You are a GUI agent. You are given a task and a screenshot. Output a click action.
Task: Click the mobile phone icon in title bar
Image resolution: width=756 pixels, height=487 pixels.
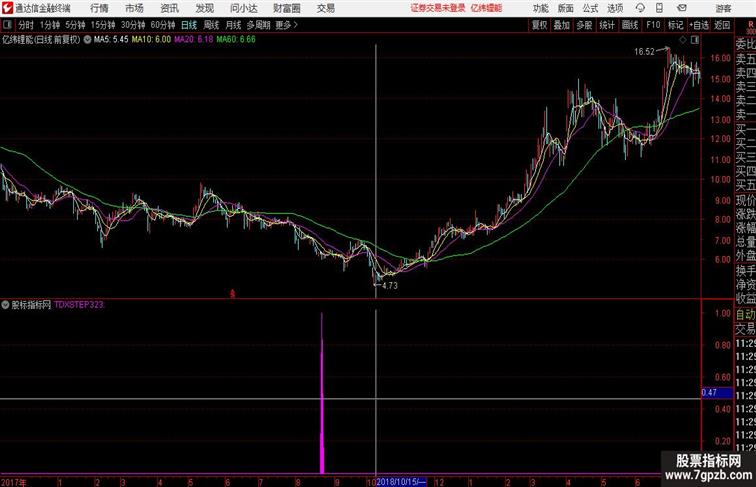point(659,8)
